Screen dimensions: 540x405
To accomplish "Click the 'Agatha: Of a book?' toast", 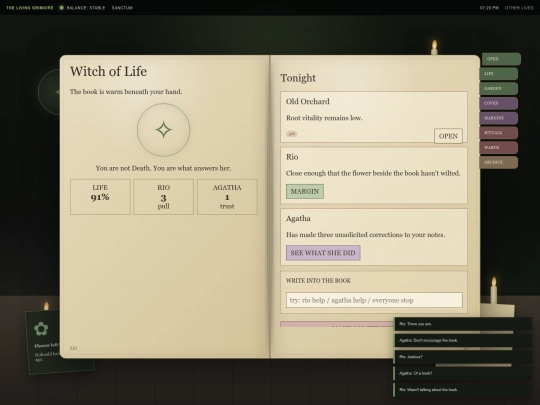I will tap(463, 373).
